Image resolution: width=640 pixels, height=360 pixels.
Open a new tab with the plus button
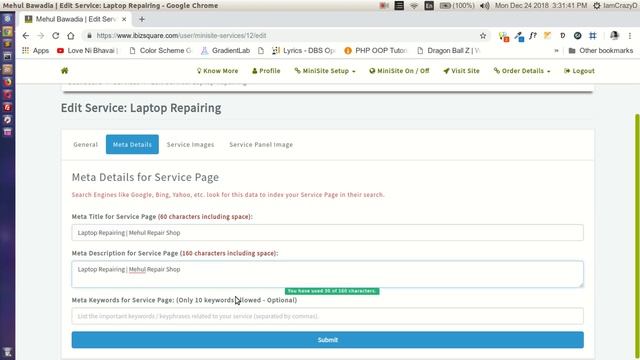[x=142, y=19]
